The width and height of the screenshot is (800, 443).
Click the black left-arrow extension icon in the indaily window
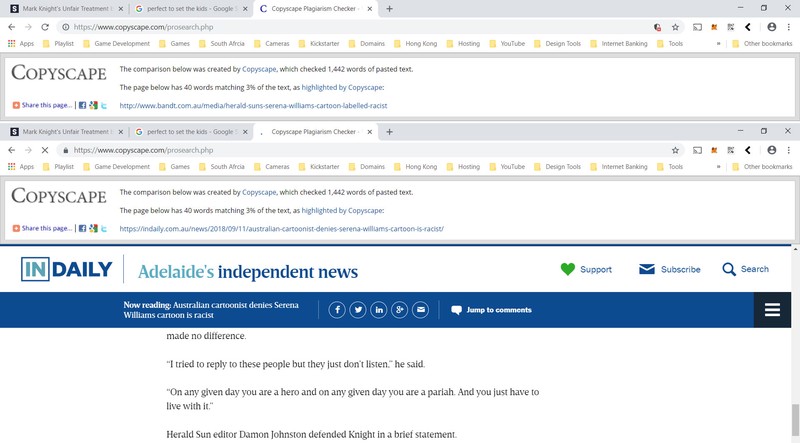point(747,150)
